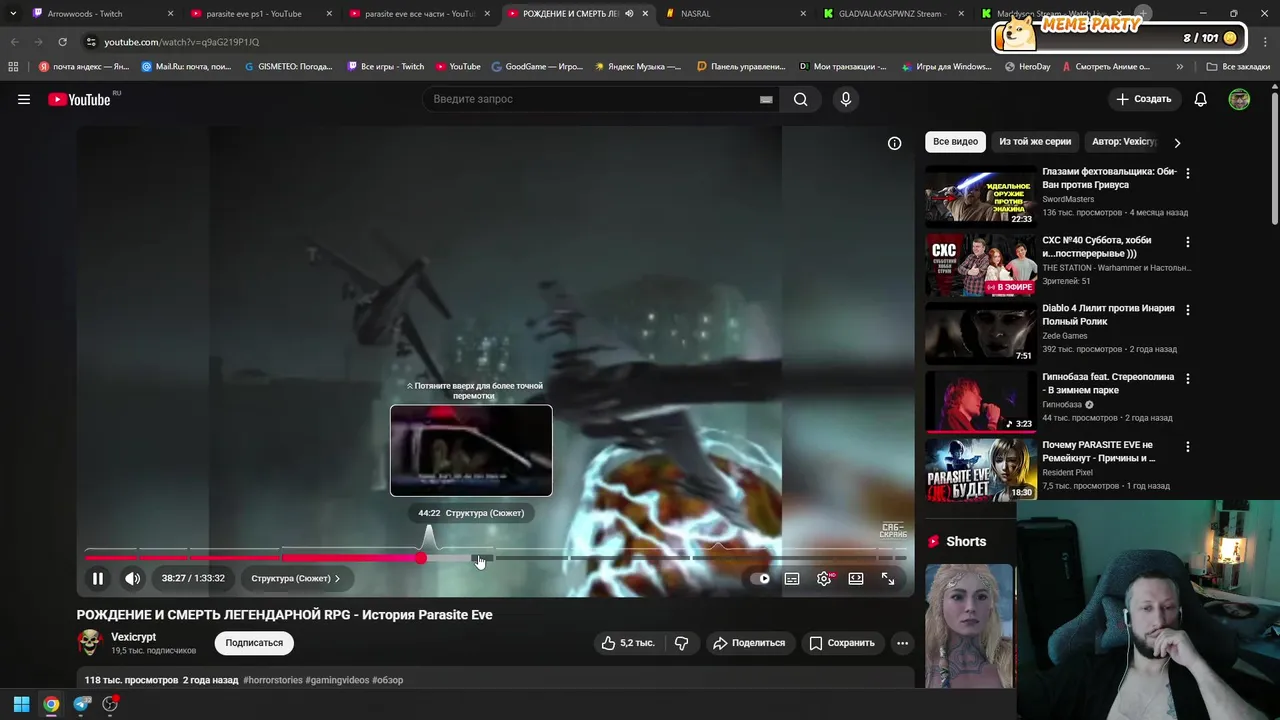The height and width of the screenshot is (720, 1280).
Task: Select the Автор: Vexicrypt chip
Action: click(1123, 142)
